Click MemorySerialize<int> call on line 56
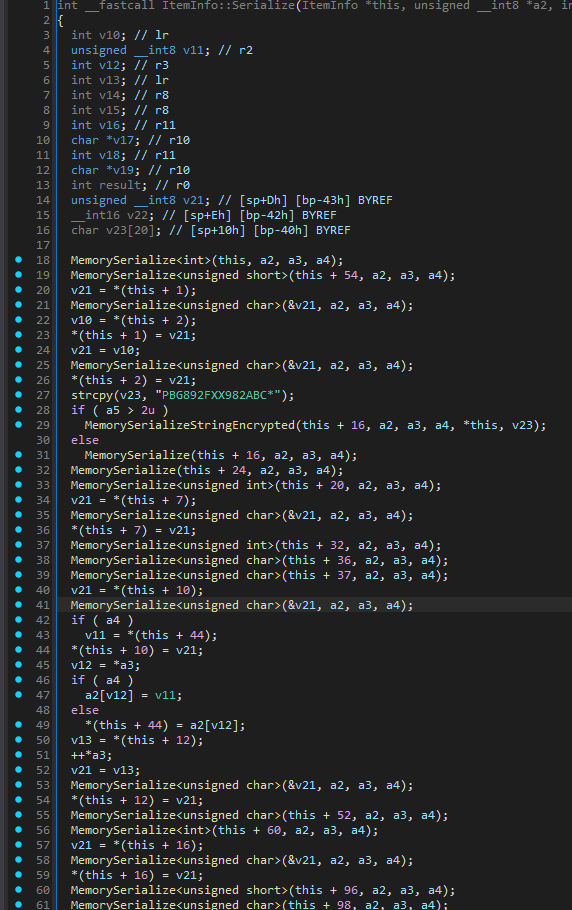The image size is (572, 910). [141, 830]
